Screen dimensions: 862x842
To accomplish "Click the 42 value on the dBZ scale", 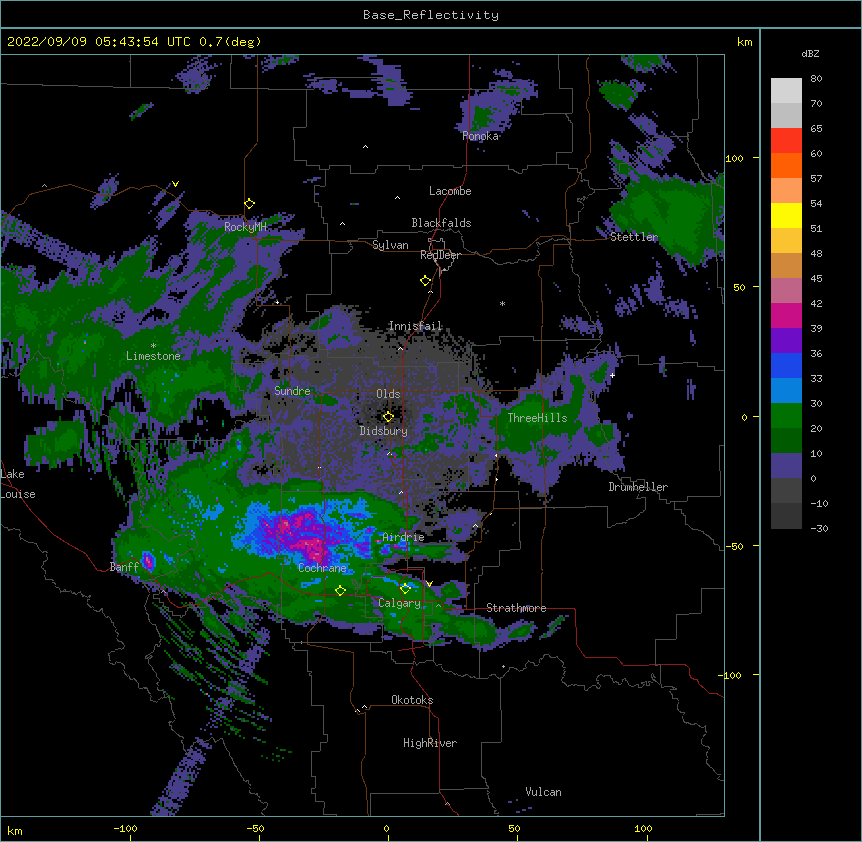I will 816,303.
